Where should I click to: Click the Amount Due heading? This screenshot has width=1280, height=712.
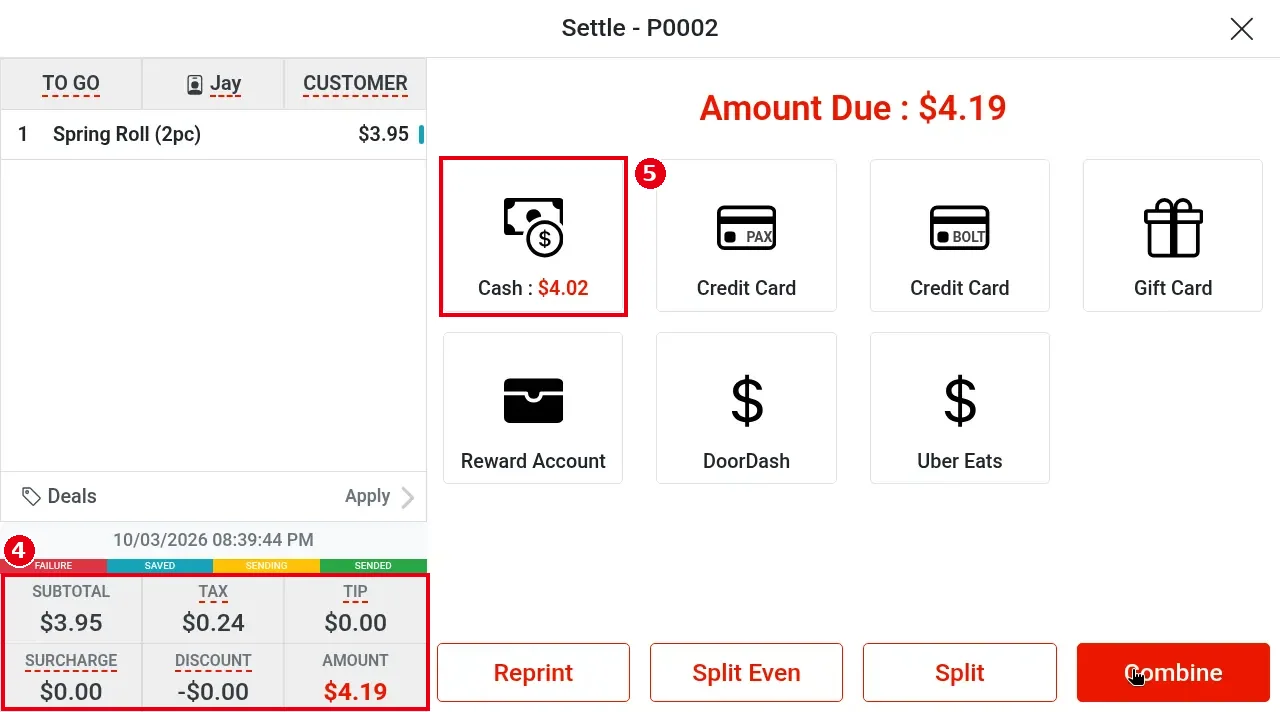(853, 108)
